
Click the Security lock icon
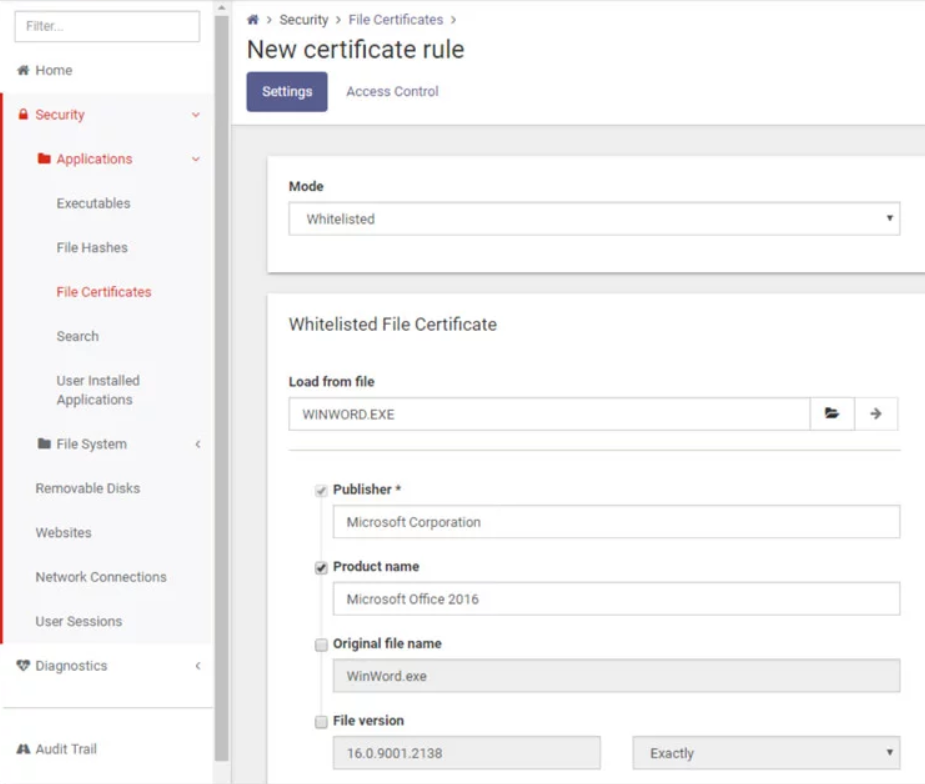(x=23, y=114)
